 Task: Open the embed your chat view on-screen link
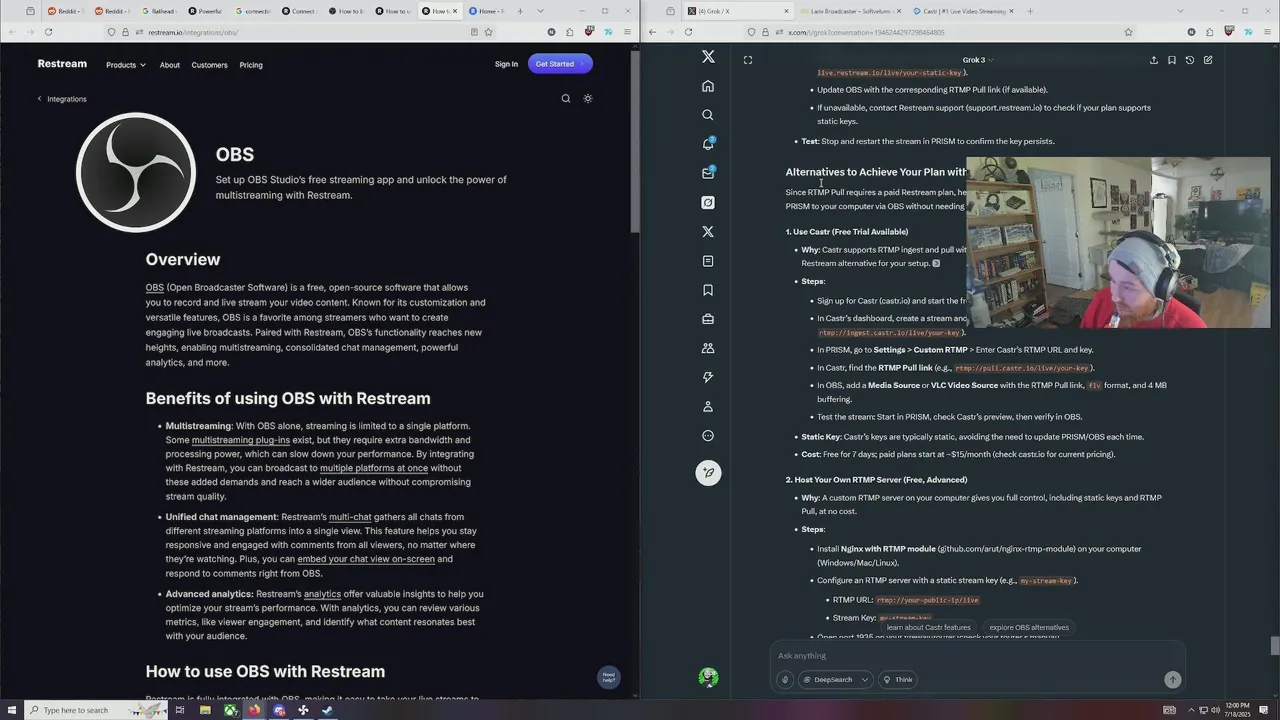366,559
